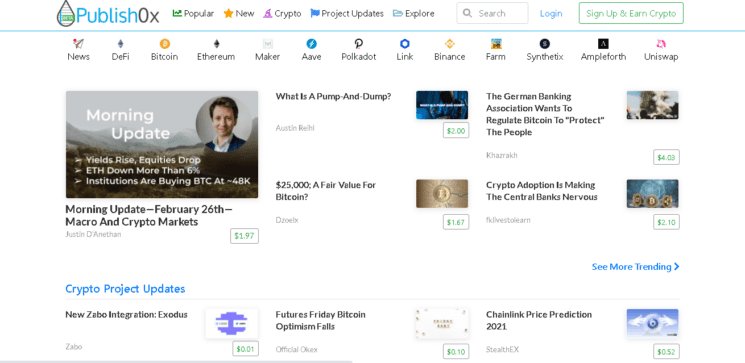
Task: Visit the StealthEX author profile
Action: tap(502, 350)
